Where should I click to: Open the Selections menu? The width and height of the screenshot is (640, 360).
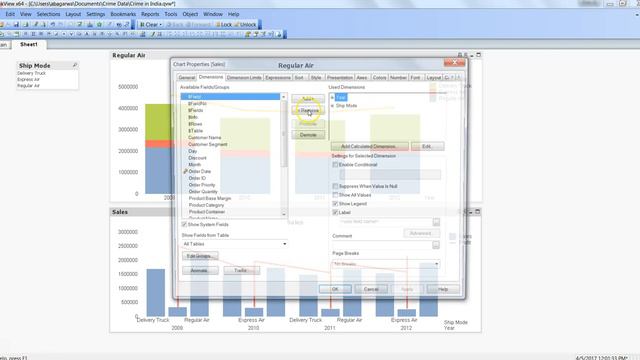coord(48,14)
